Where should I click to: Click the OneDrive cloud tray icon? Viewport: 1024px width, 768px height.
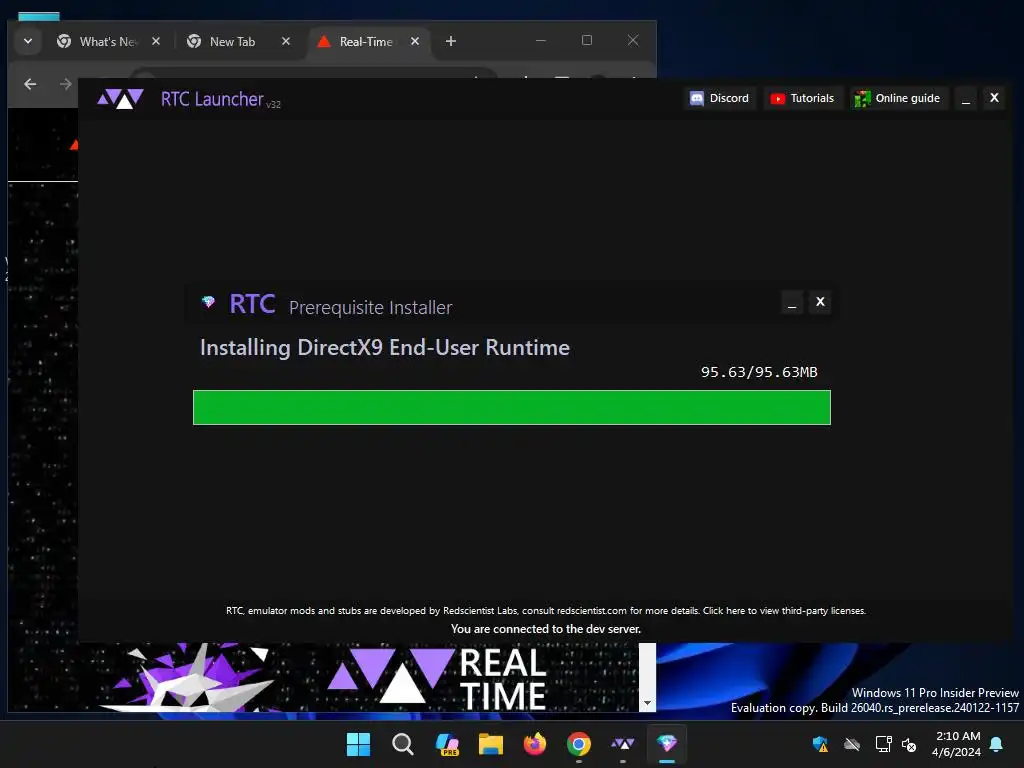click(x=852, y=744)
